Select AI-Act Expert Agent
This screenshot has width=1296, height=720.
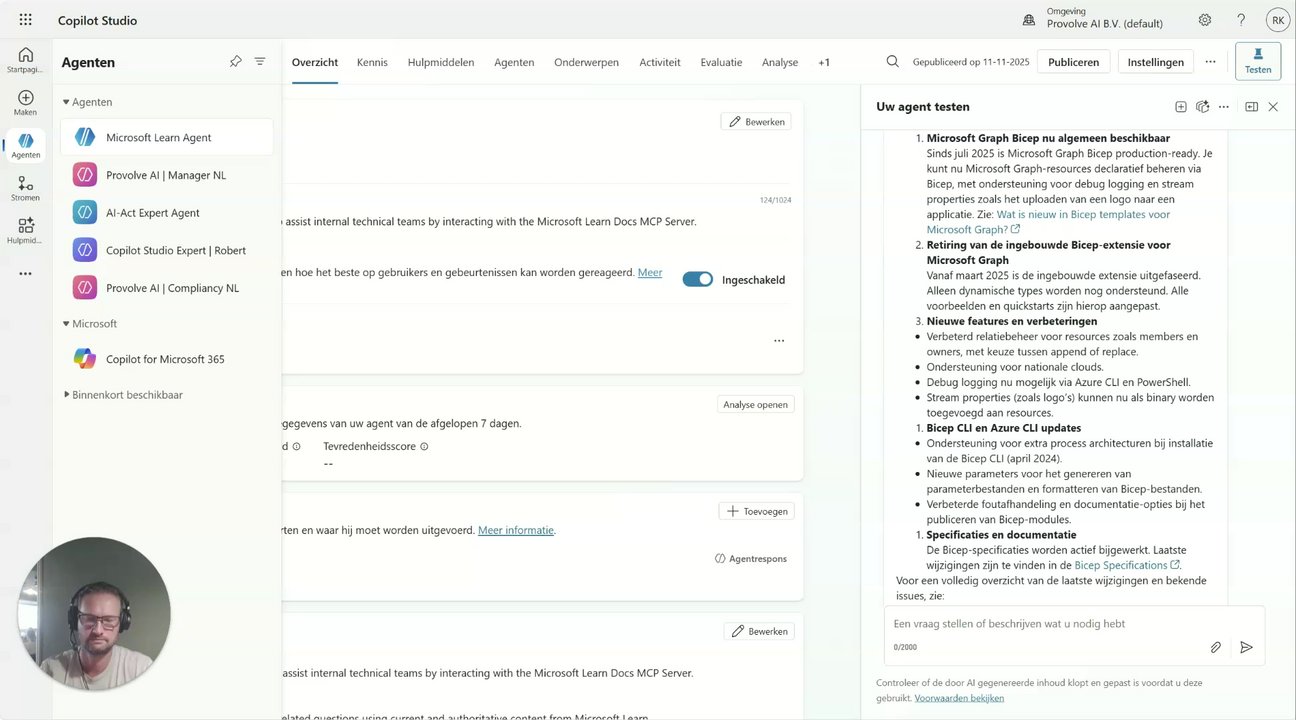(x=167, y=213)
